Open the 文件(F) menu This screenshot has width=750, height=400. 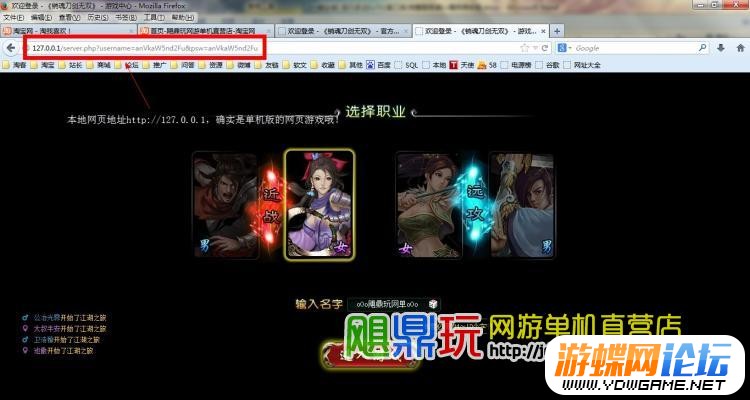click(13, 17)
